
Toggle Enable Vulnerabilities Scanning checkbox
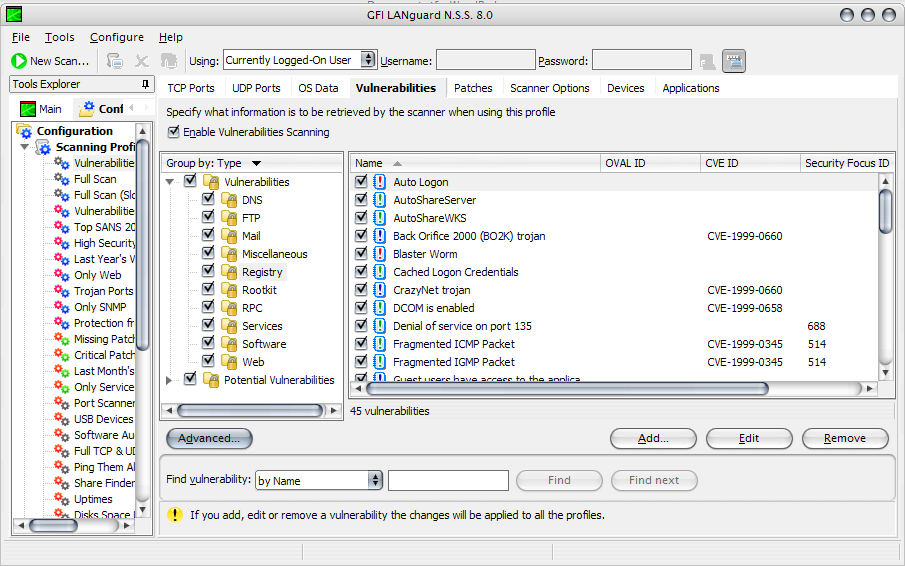pyautogui.click(x=173, y=132)
